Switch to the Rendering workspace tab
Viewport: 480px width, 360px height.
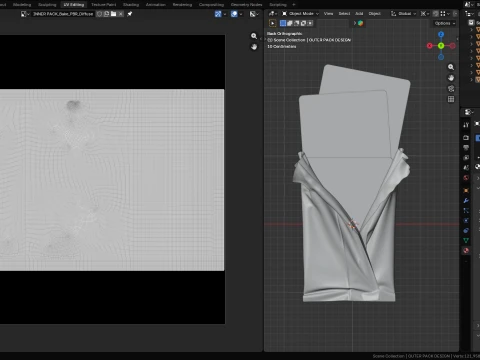pos(182,5)
